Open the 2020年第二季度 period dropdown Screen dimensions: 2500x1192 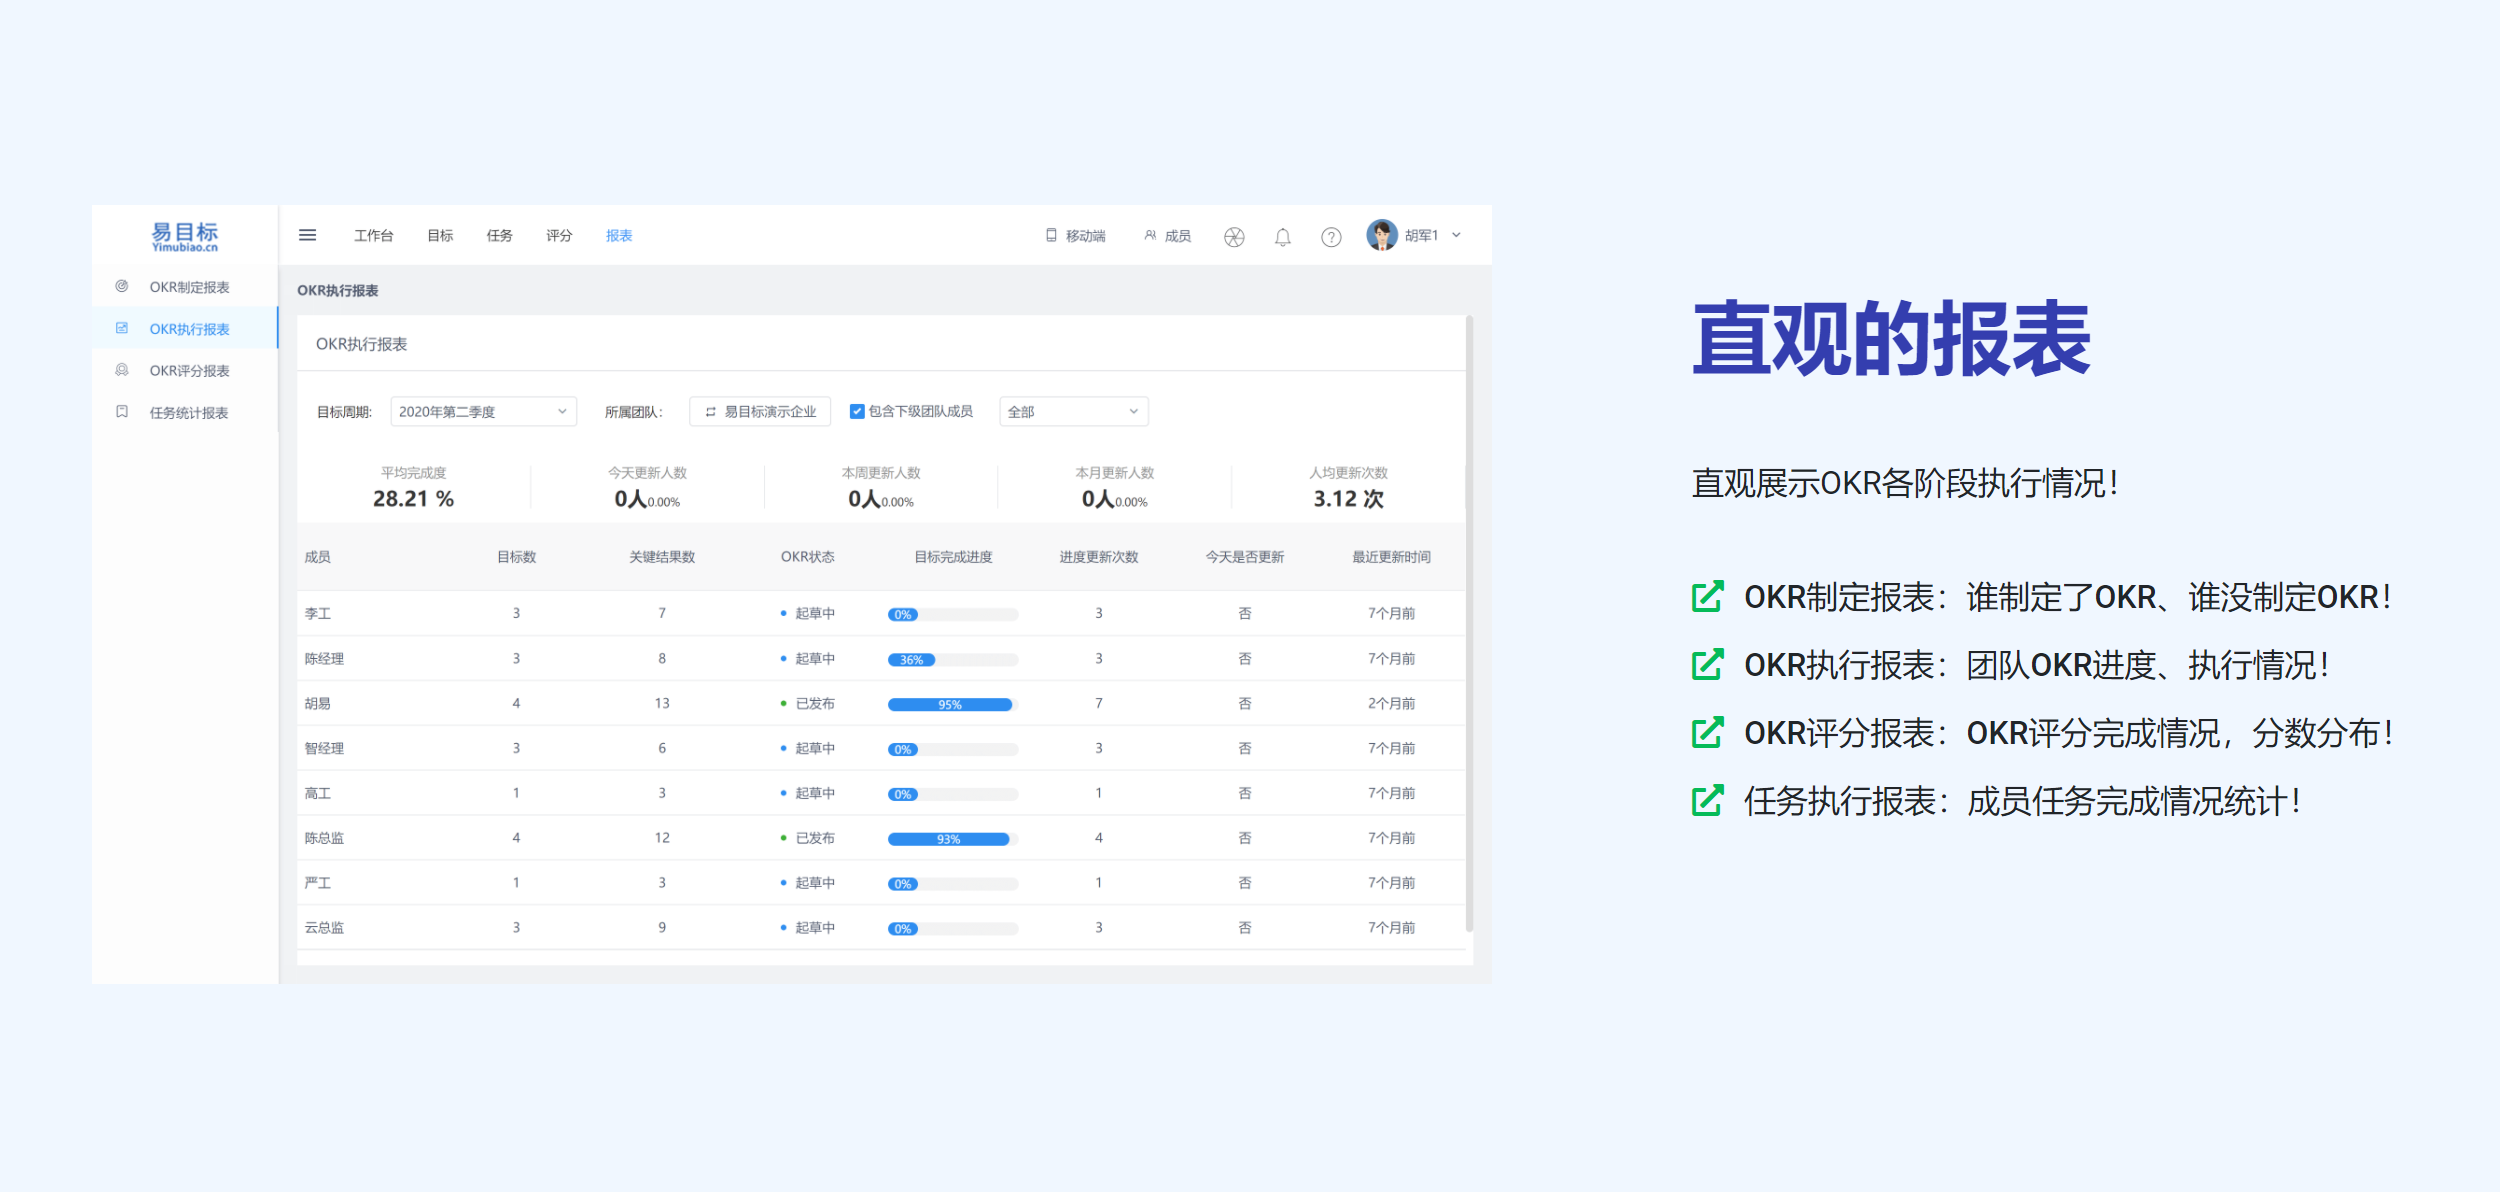coord(483,412)
